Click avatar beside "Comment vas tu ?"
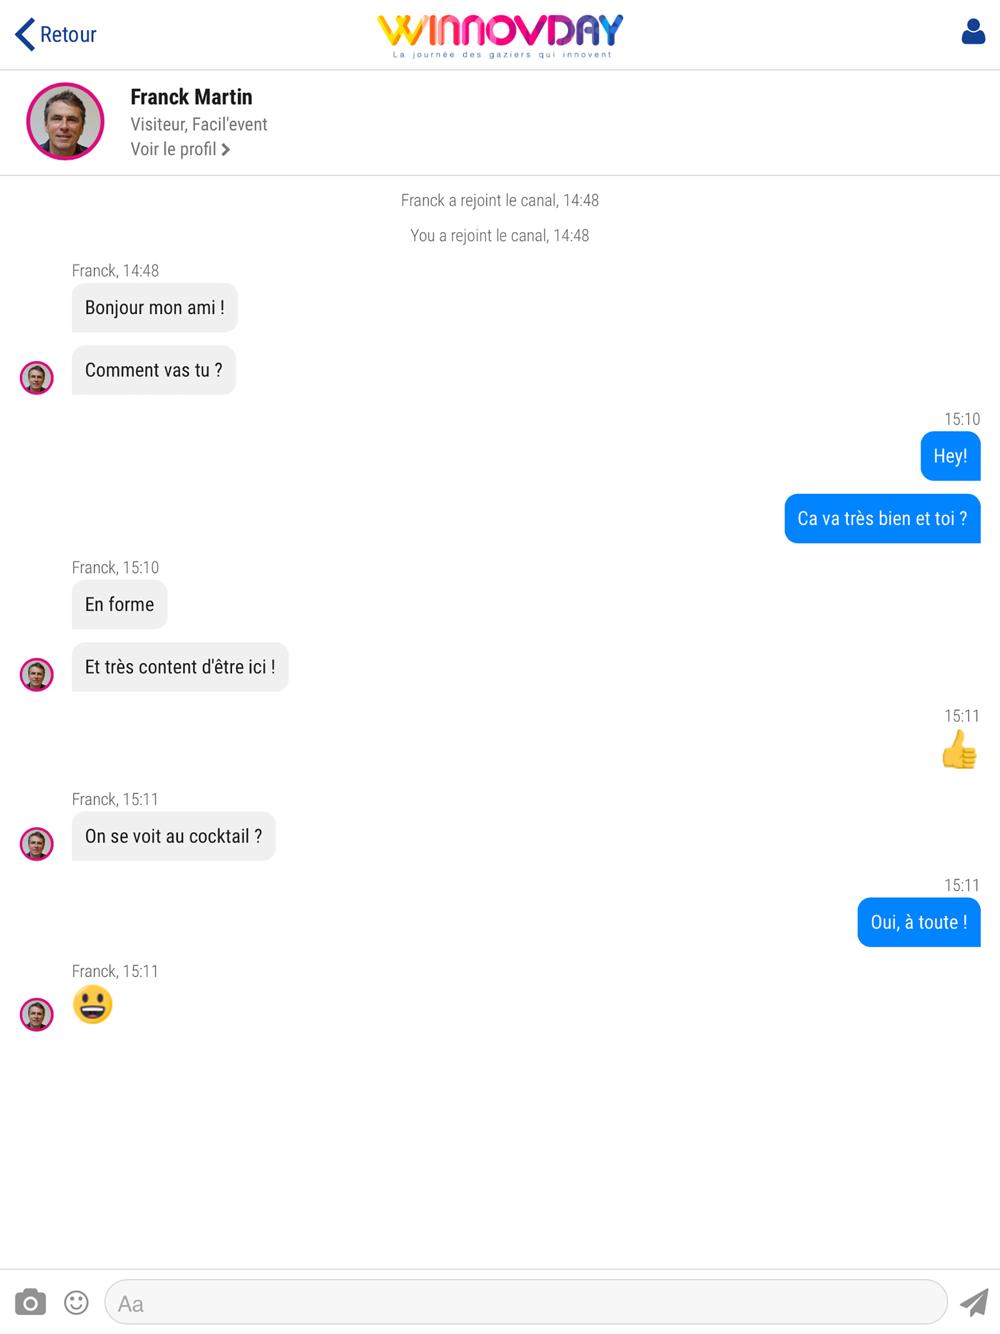1000x1334 pixels. click(x=37, y=378)
